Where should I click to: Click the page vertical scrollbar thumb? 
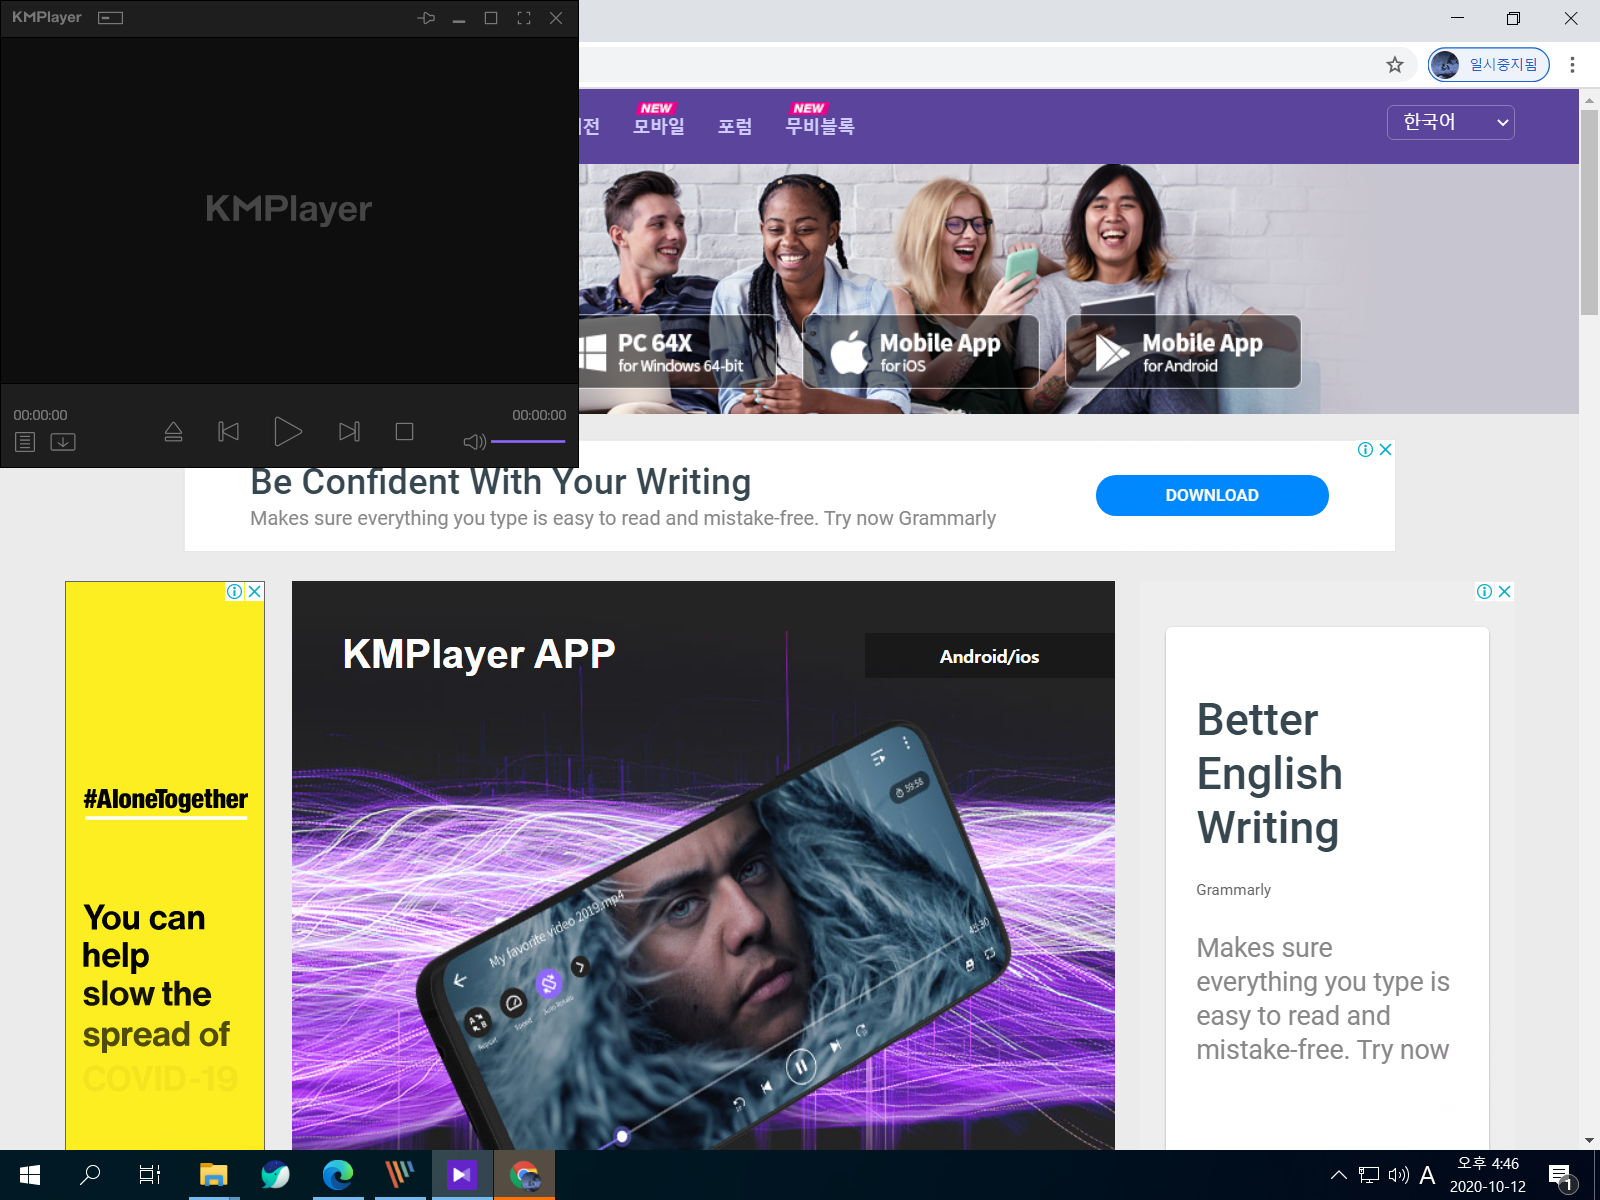pos(1589,212)
